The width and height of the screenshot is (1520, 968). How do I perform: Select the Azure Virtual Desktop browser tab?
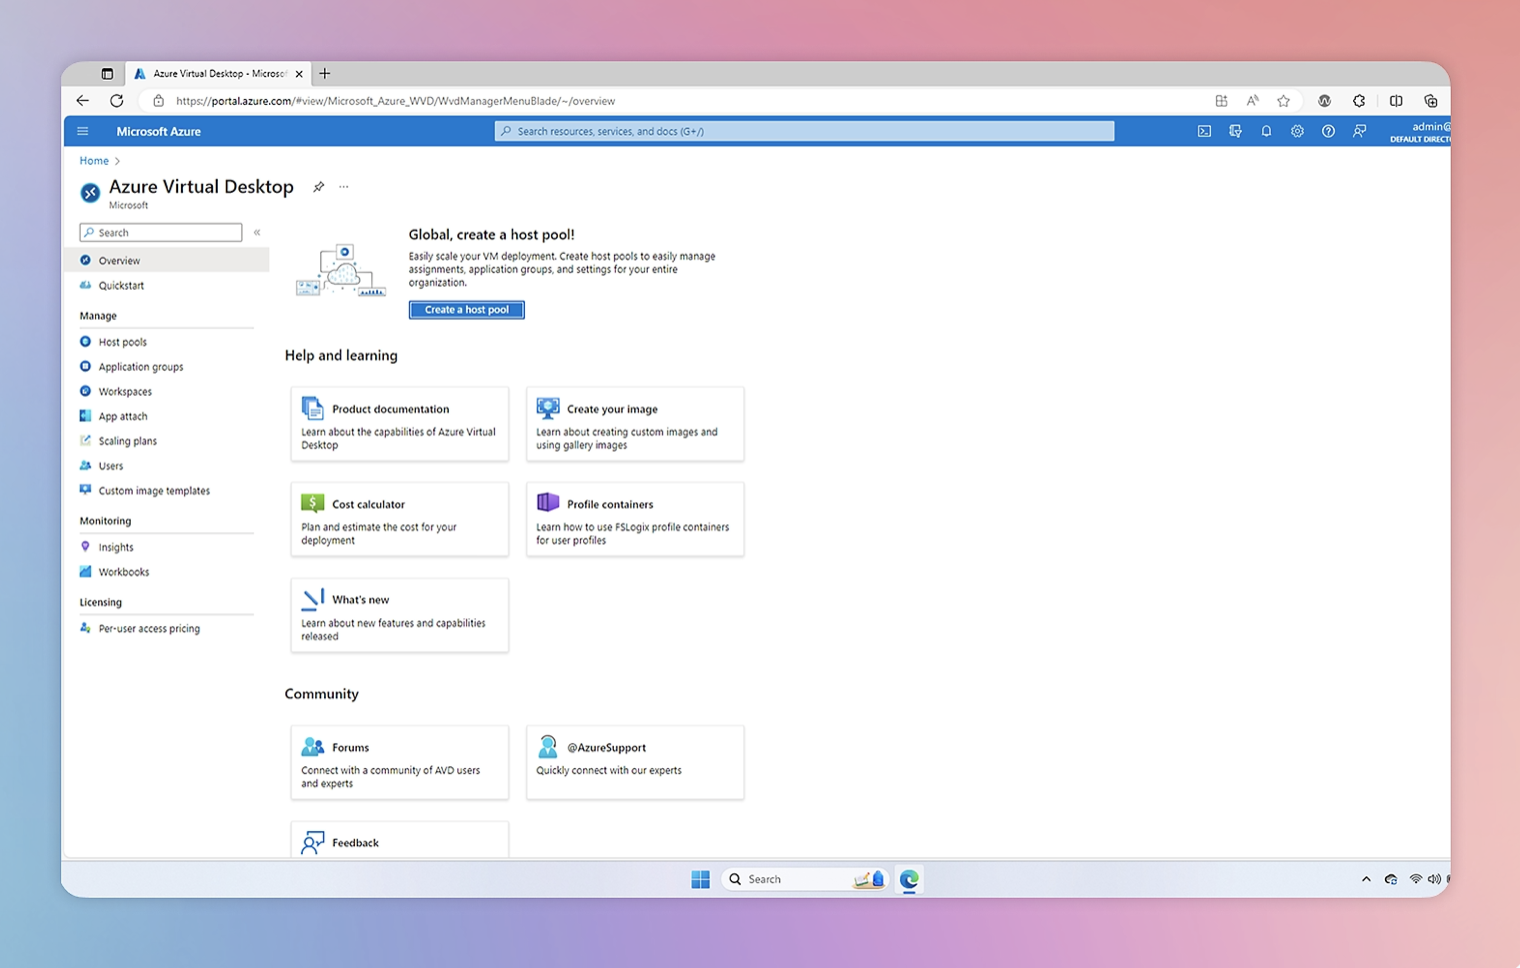coord(218,74)
